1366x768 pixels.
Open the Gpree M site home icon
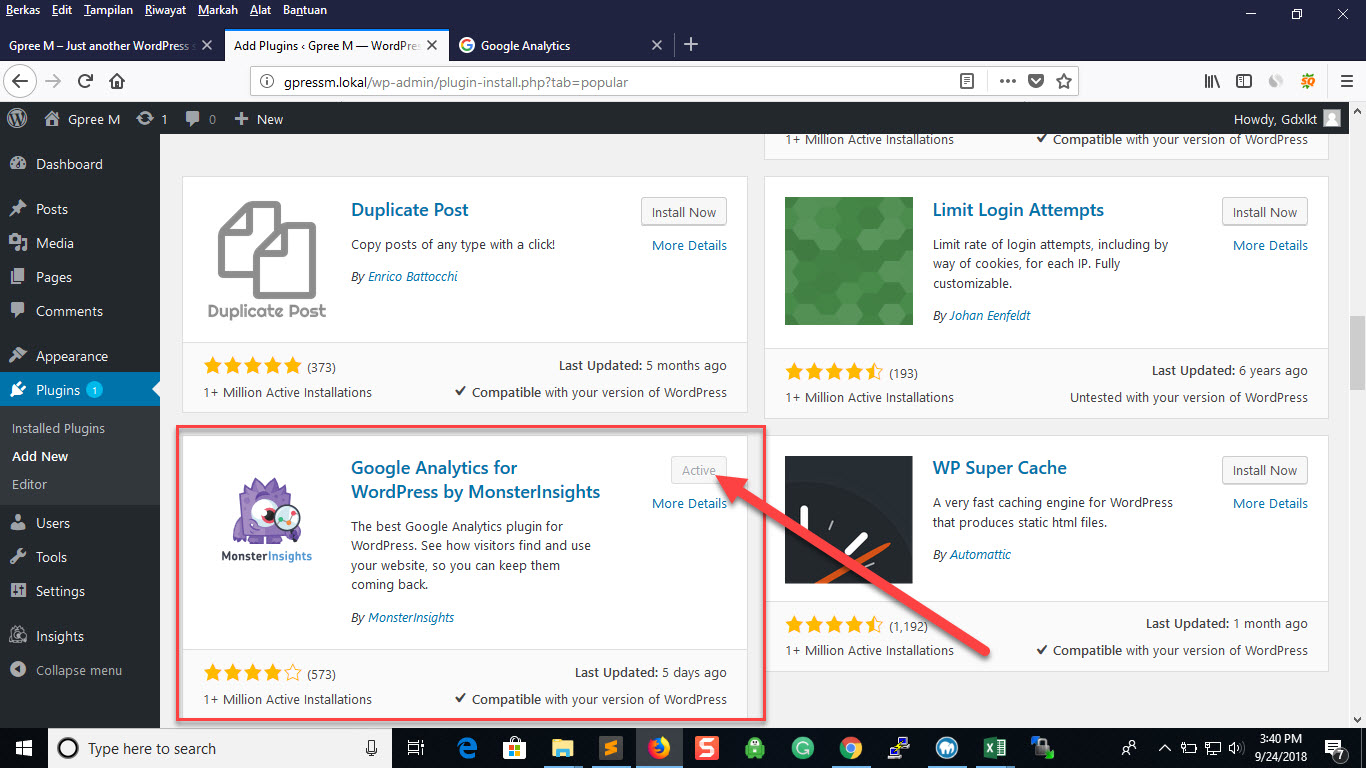(52, 119)
